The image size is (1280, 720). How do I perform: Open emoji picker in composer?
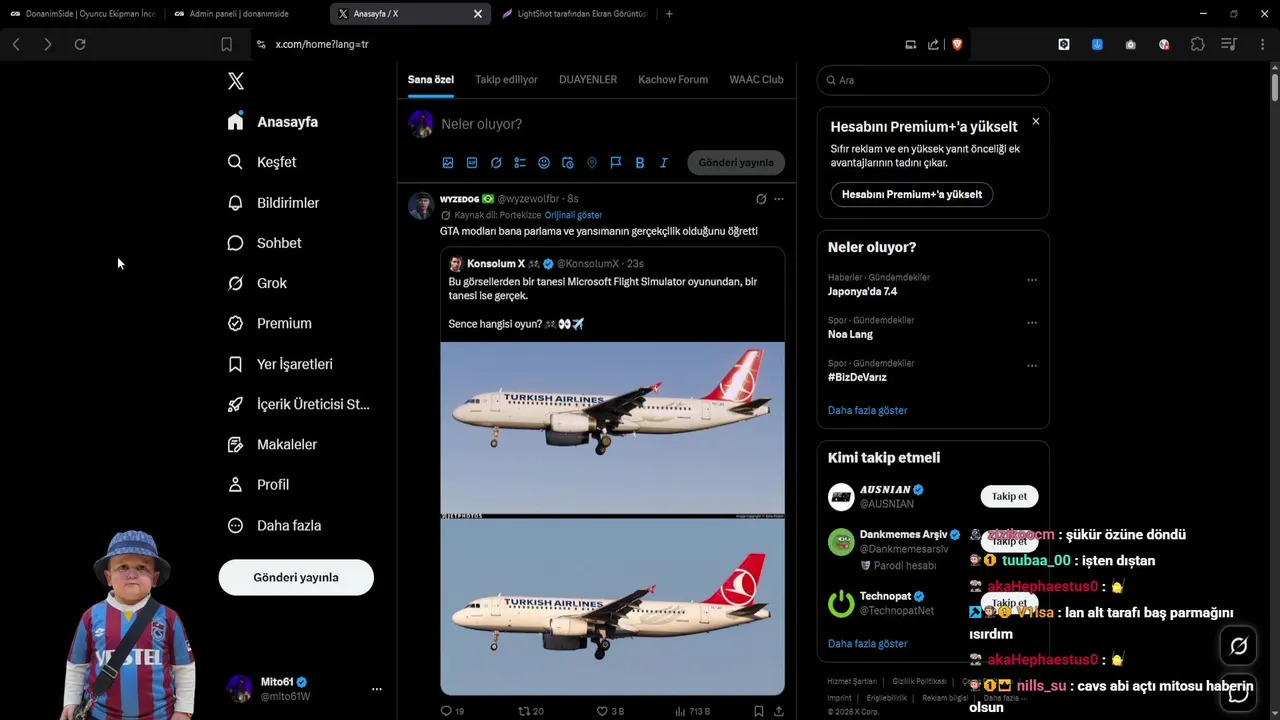point(544,163)
